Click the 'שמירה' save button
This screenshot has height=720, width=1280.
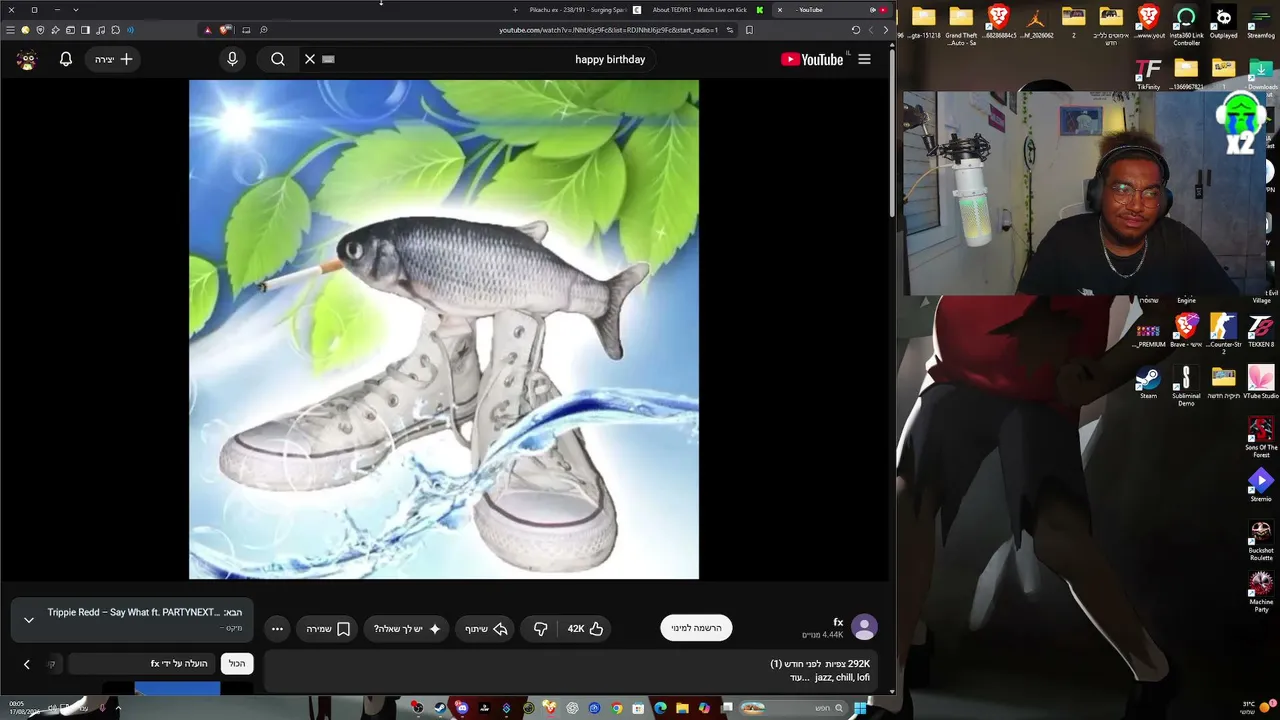point(328,629)
